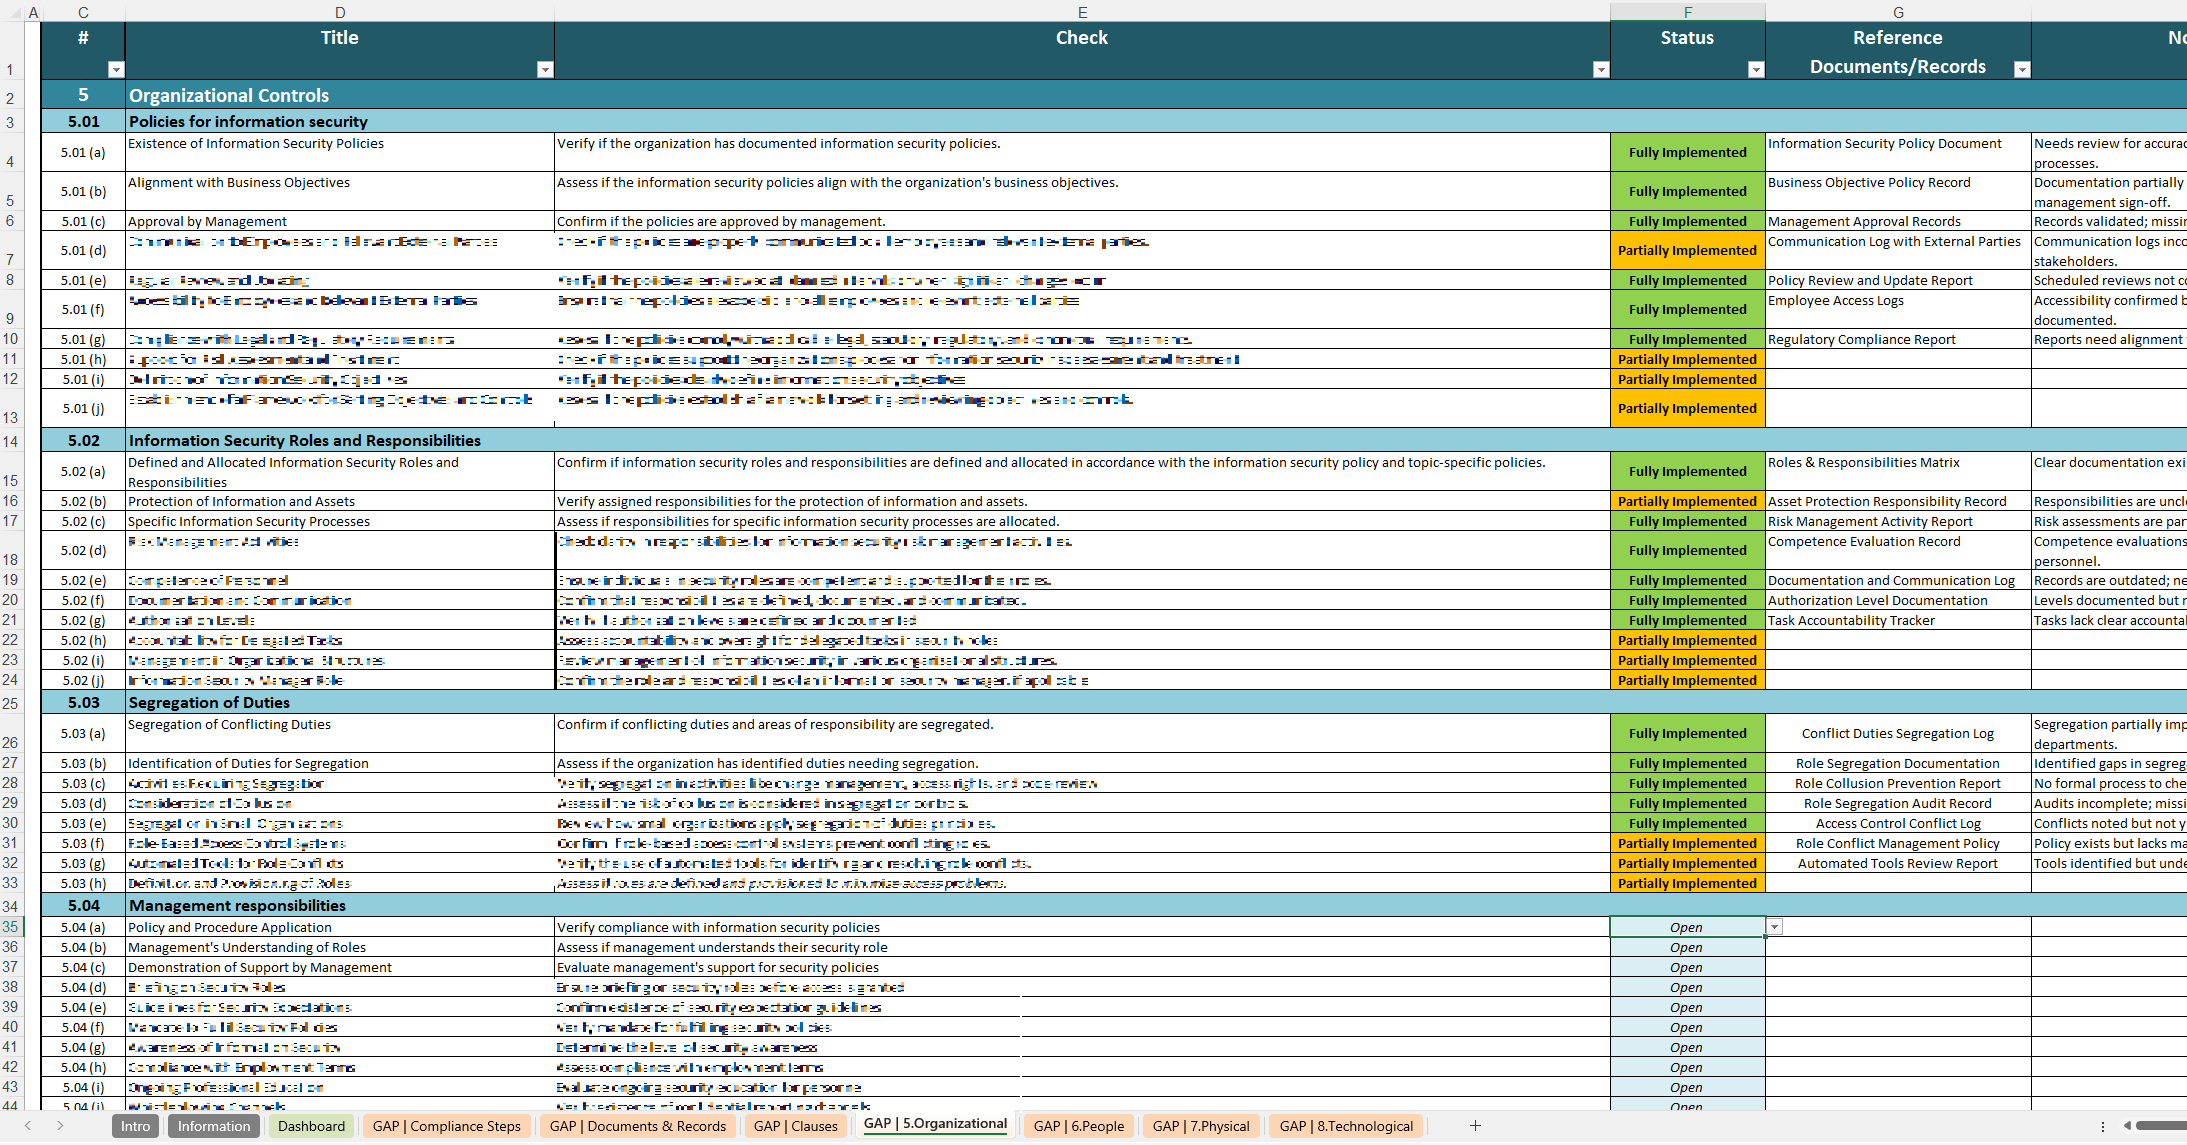Click the Partially Implemented status for row 5.02b
Screen dimensions: 2187x1145
[1685, 500]
